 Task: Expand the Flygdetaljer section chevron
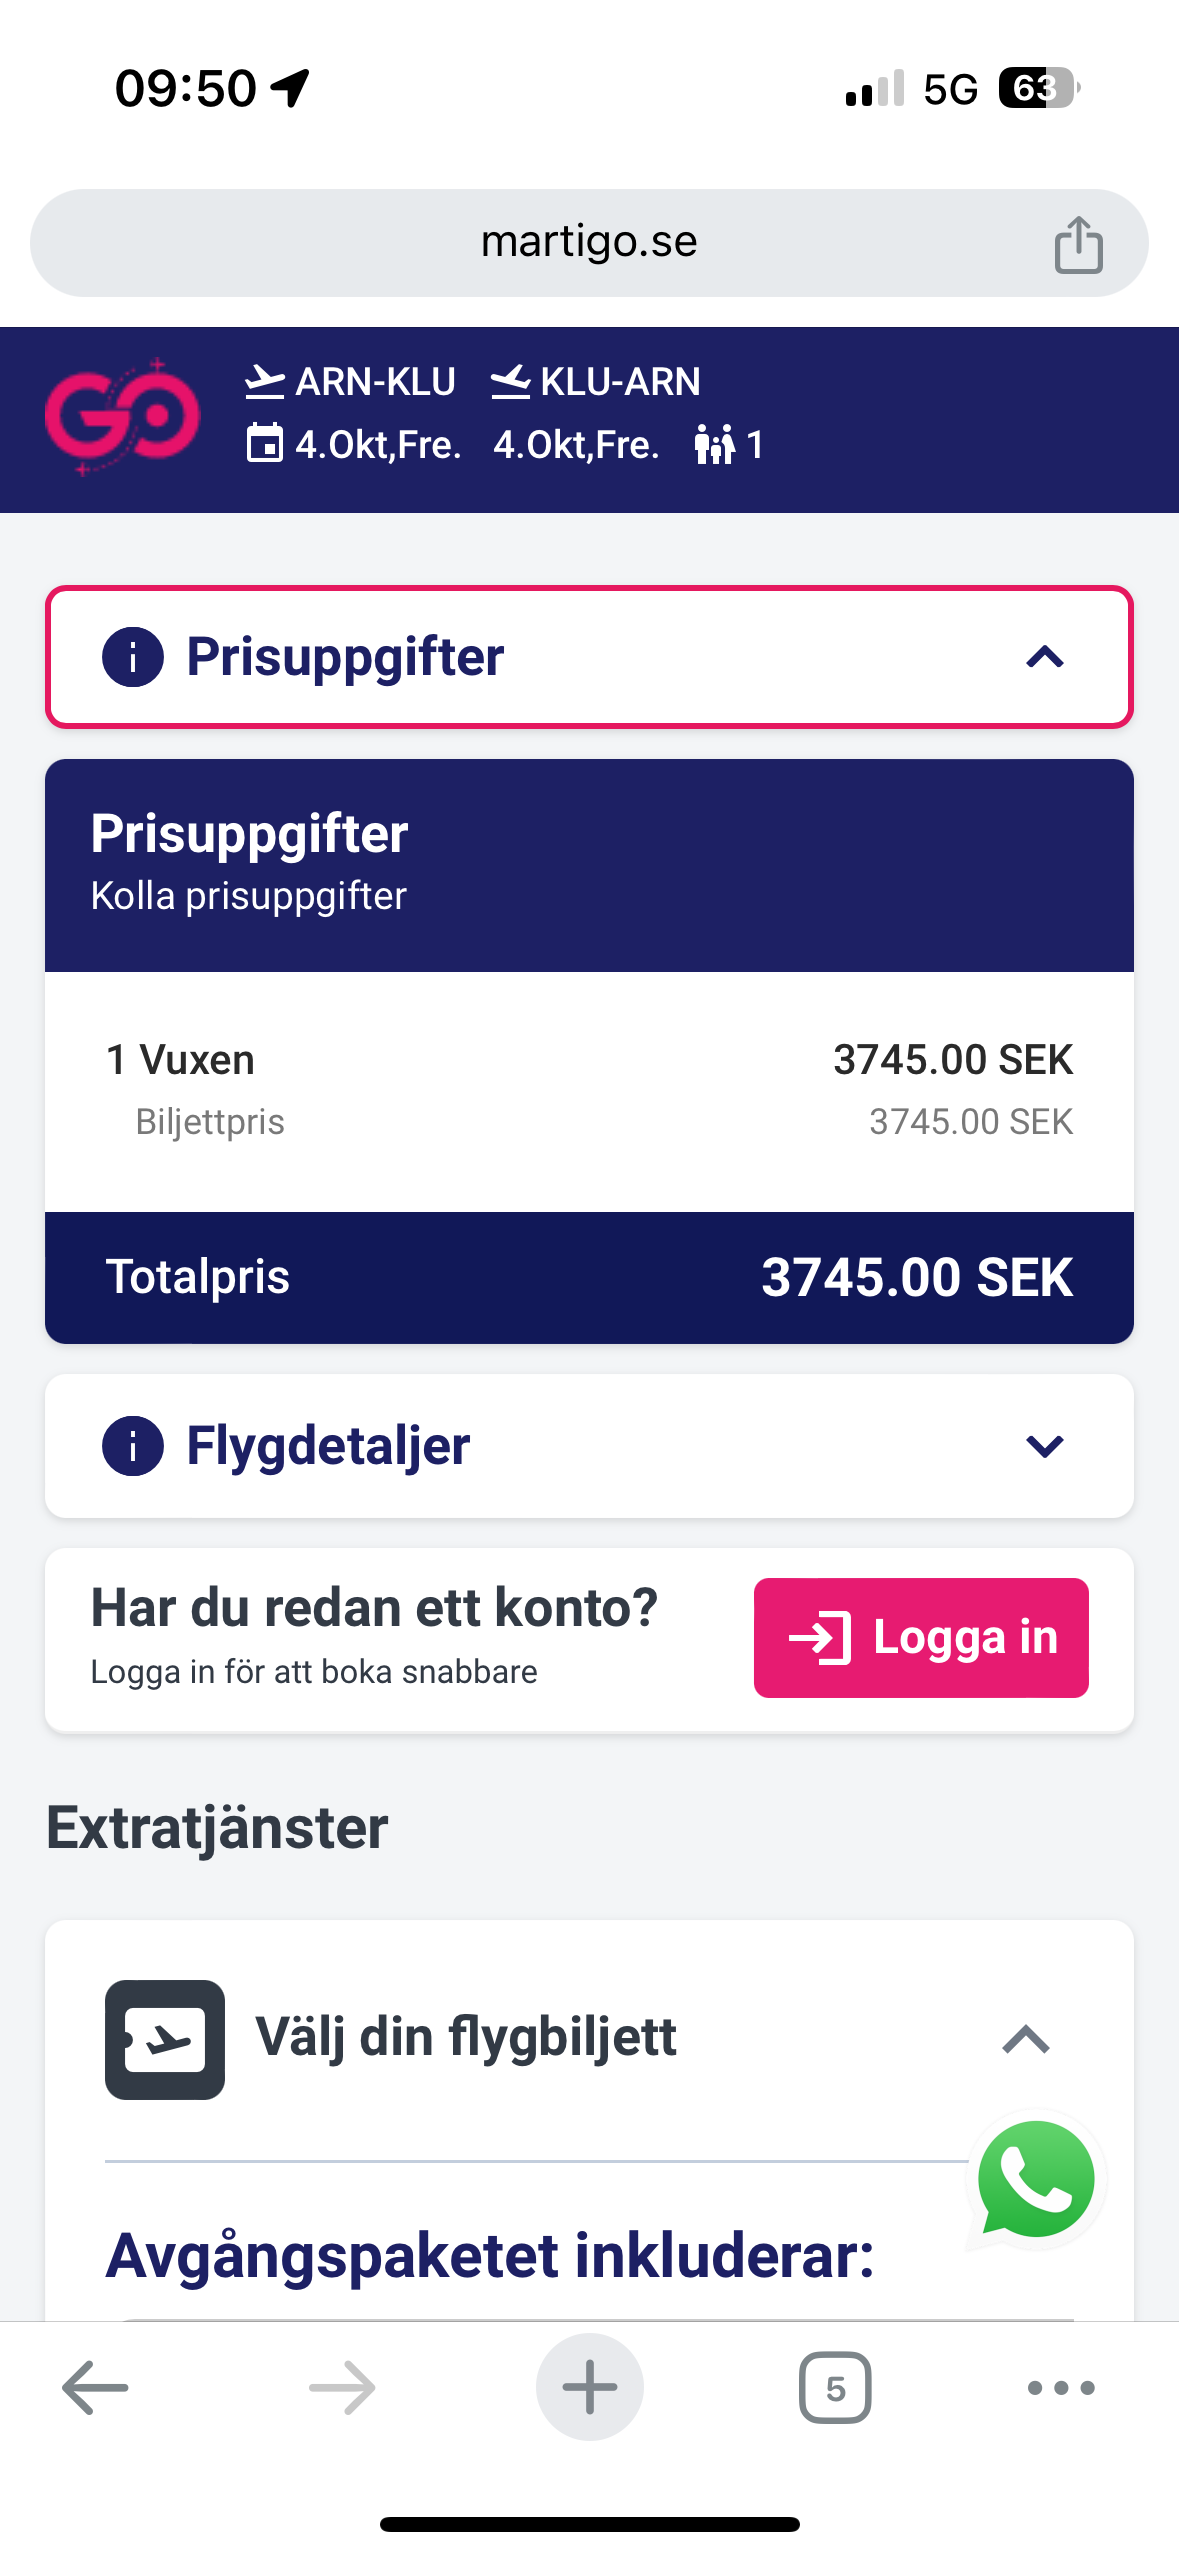[x=1044, y=1446]
